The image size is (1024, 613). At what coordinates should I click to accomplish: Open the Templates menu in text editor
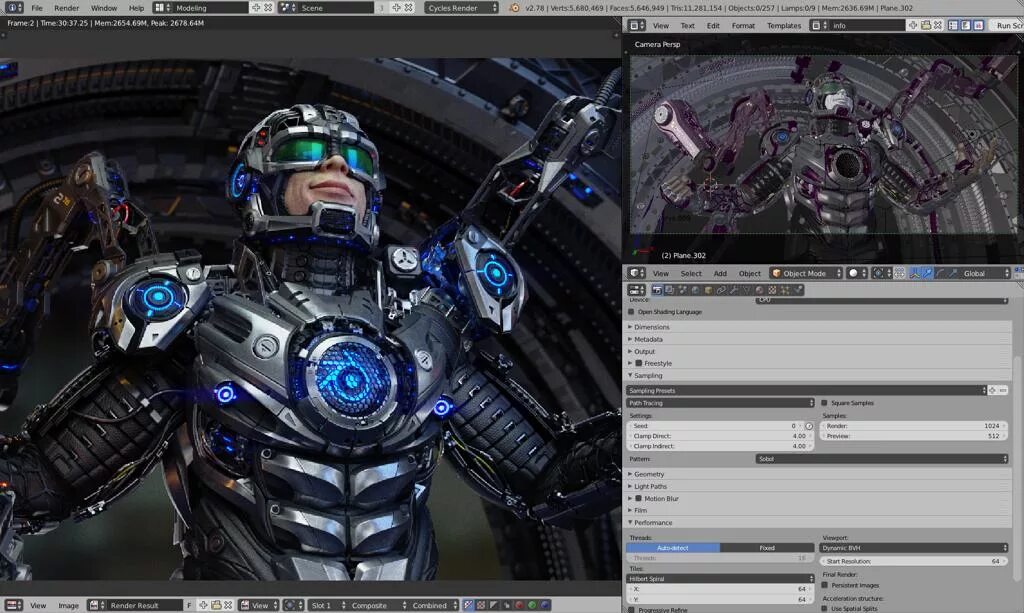pos(783,25)
